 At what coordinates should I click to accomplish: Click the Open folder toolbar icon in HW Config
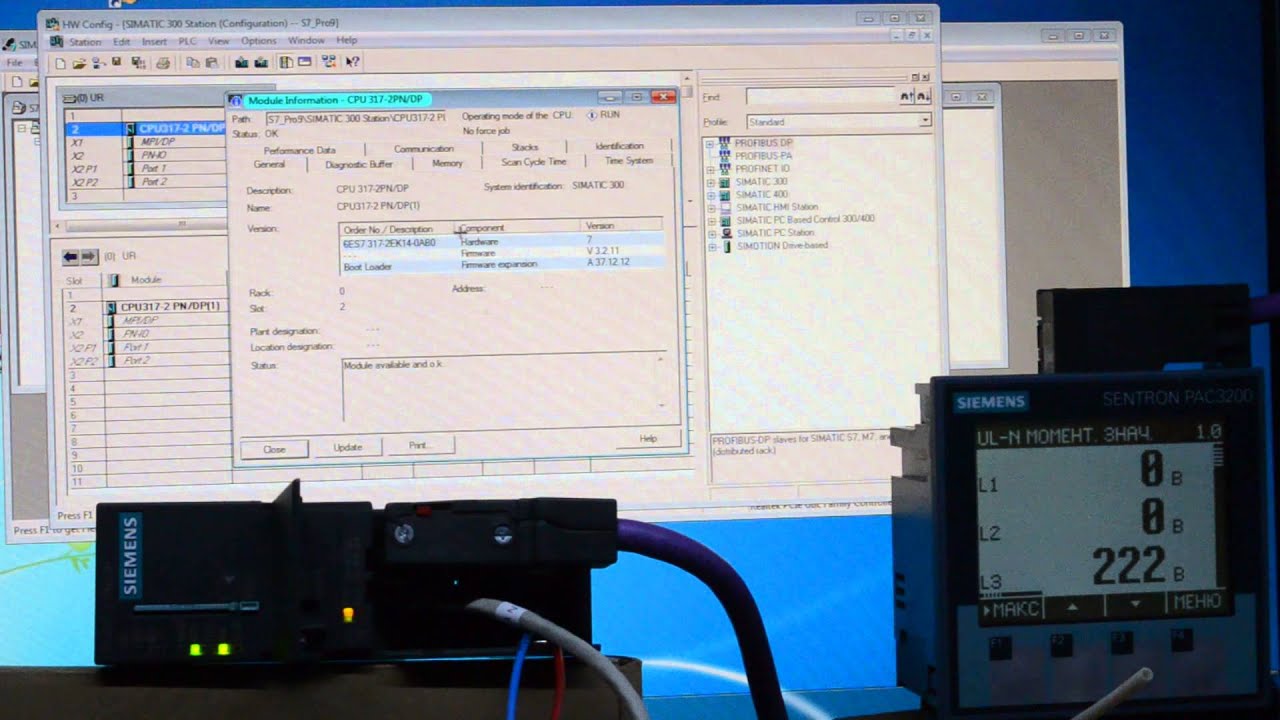coord(78,63)
